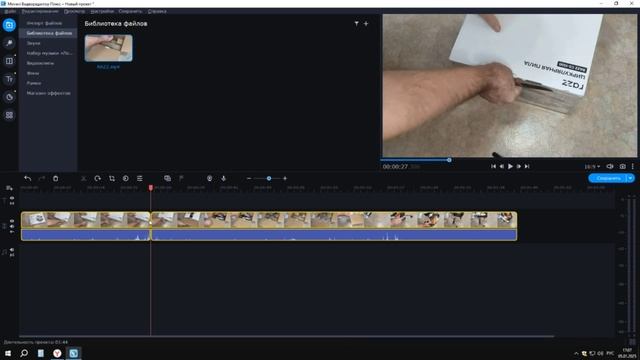The width and height of the screenshot is (640, 360).
Task: Jump to start of the preview
Action: pyautogui.click(x=493, y=167)
